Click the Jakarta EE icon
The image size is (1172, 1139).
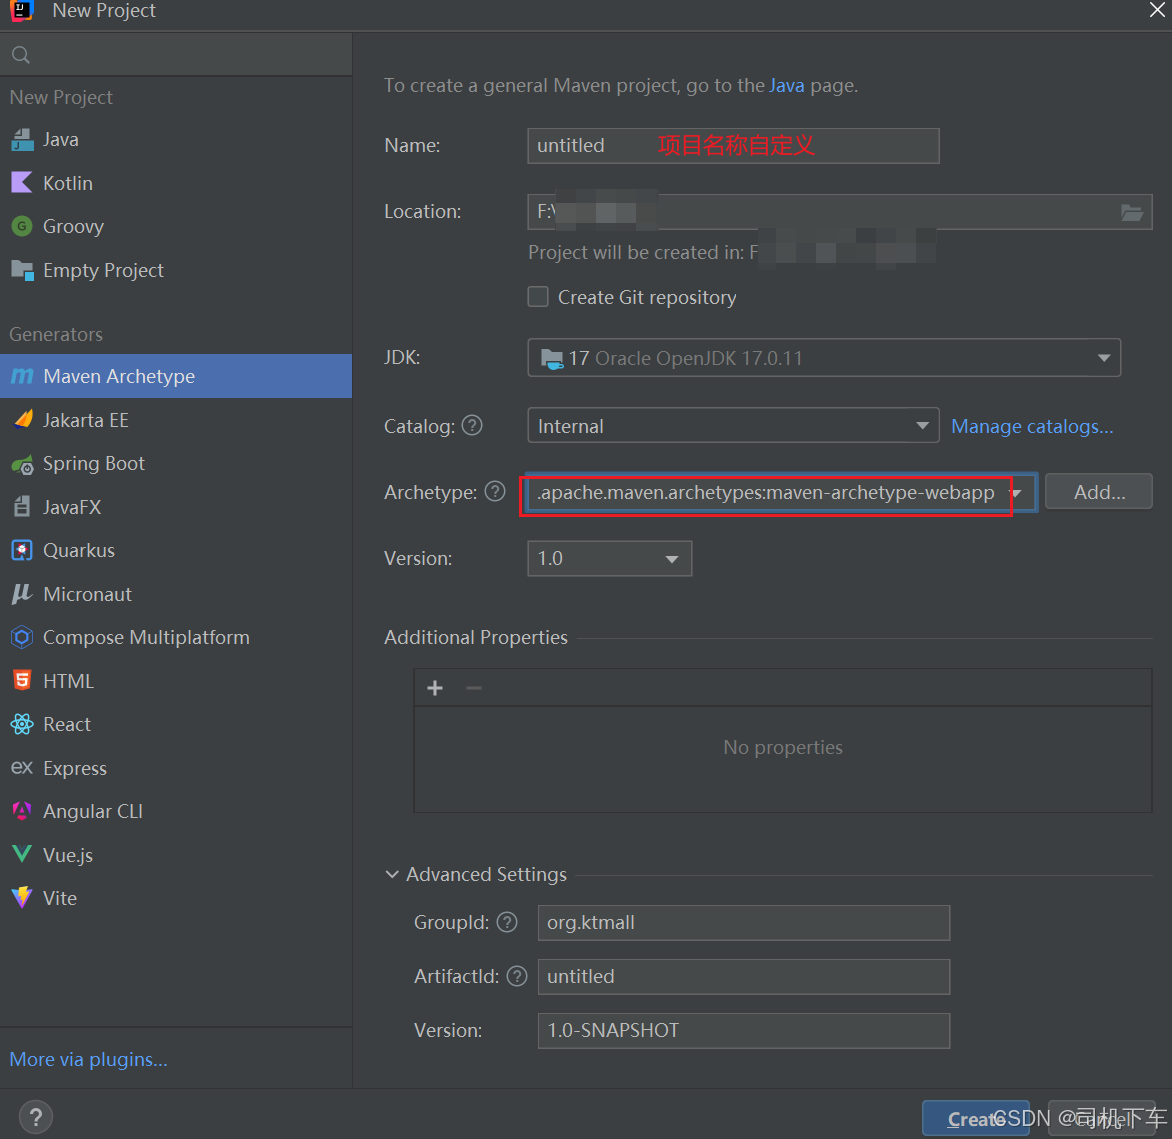pyautogui.click(x=23, y=419)
